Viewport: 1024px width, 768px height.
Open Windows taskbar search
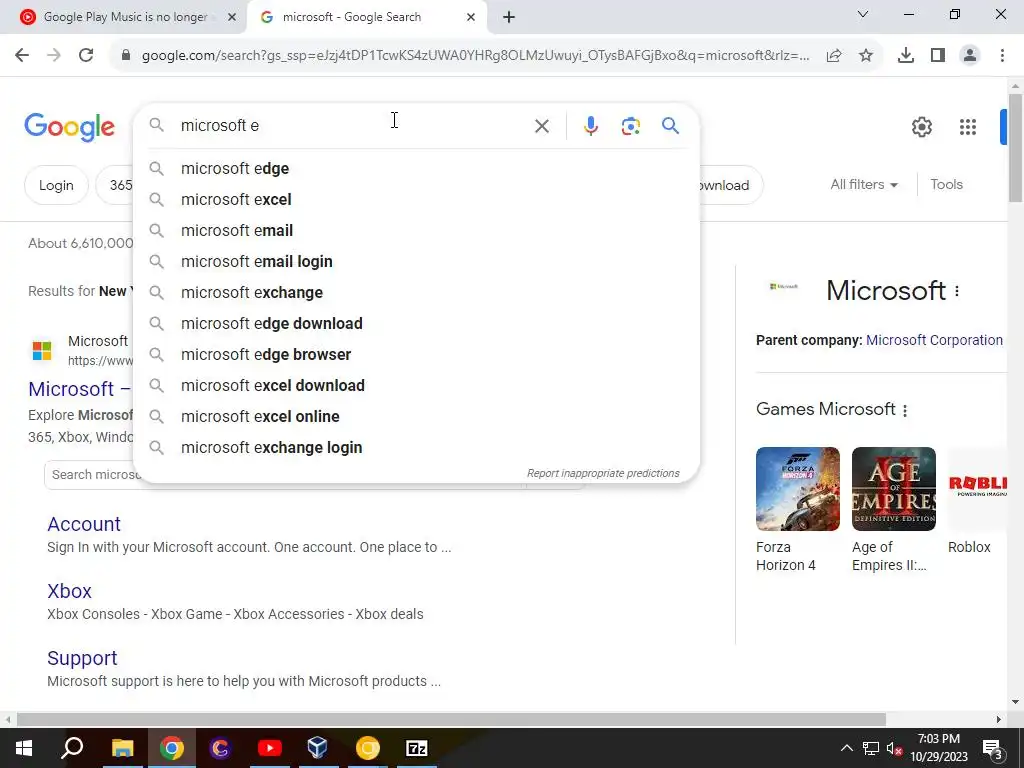click(72, 748)
